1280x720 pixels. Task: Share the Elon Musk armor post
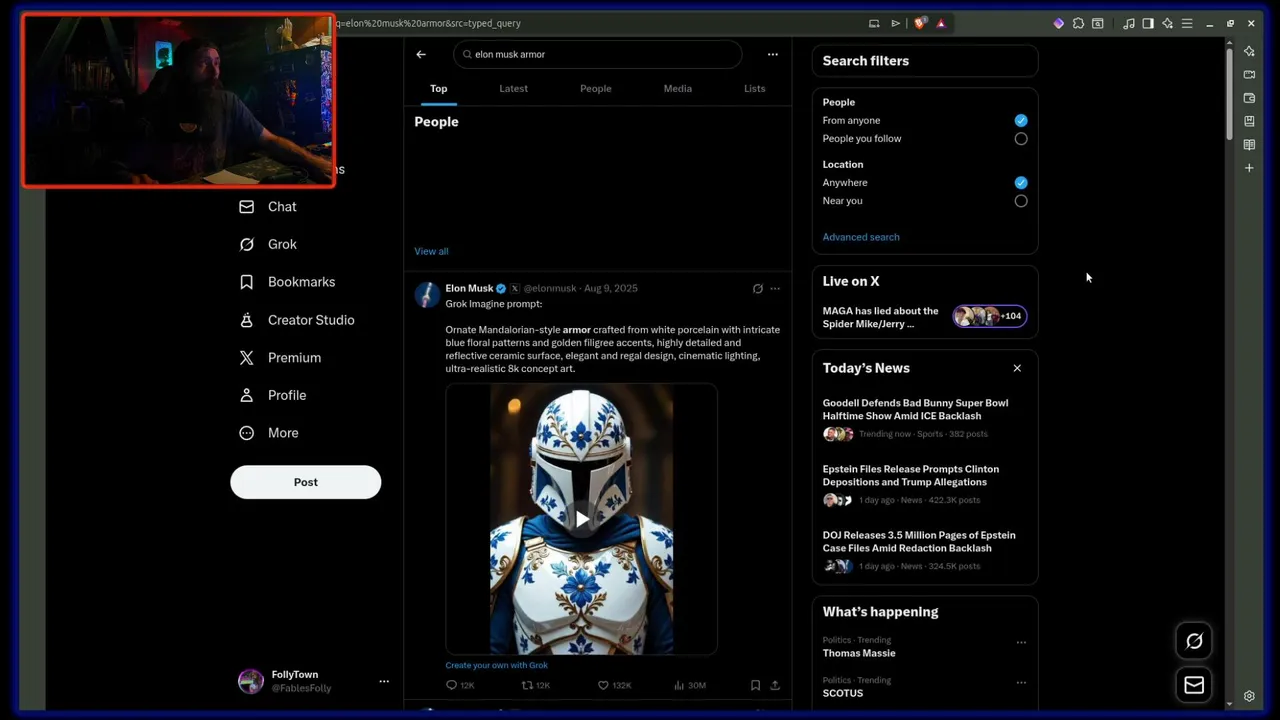click(x=775, y=685)
